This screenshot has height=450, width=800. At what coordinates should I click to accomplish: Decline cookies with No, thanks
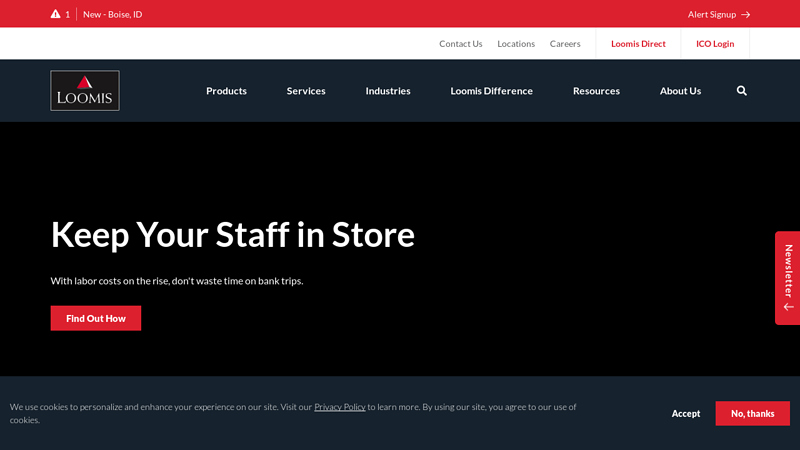(753, 414)
